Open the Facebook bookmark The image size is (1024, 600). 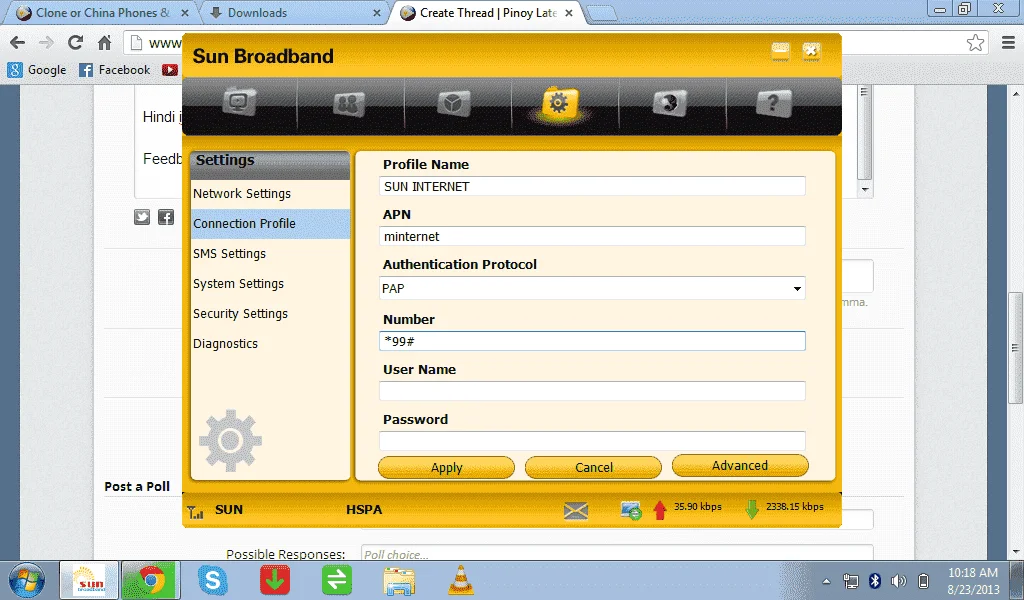pyautogui.click(x=114, y=70)
